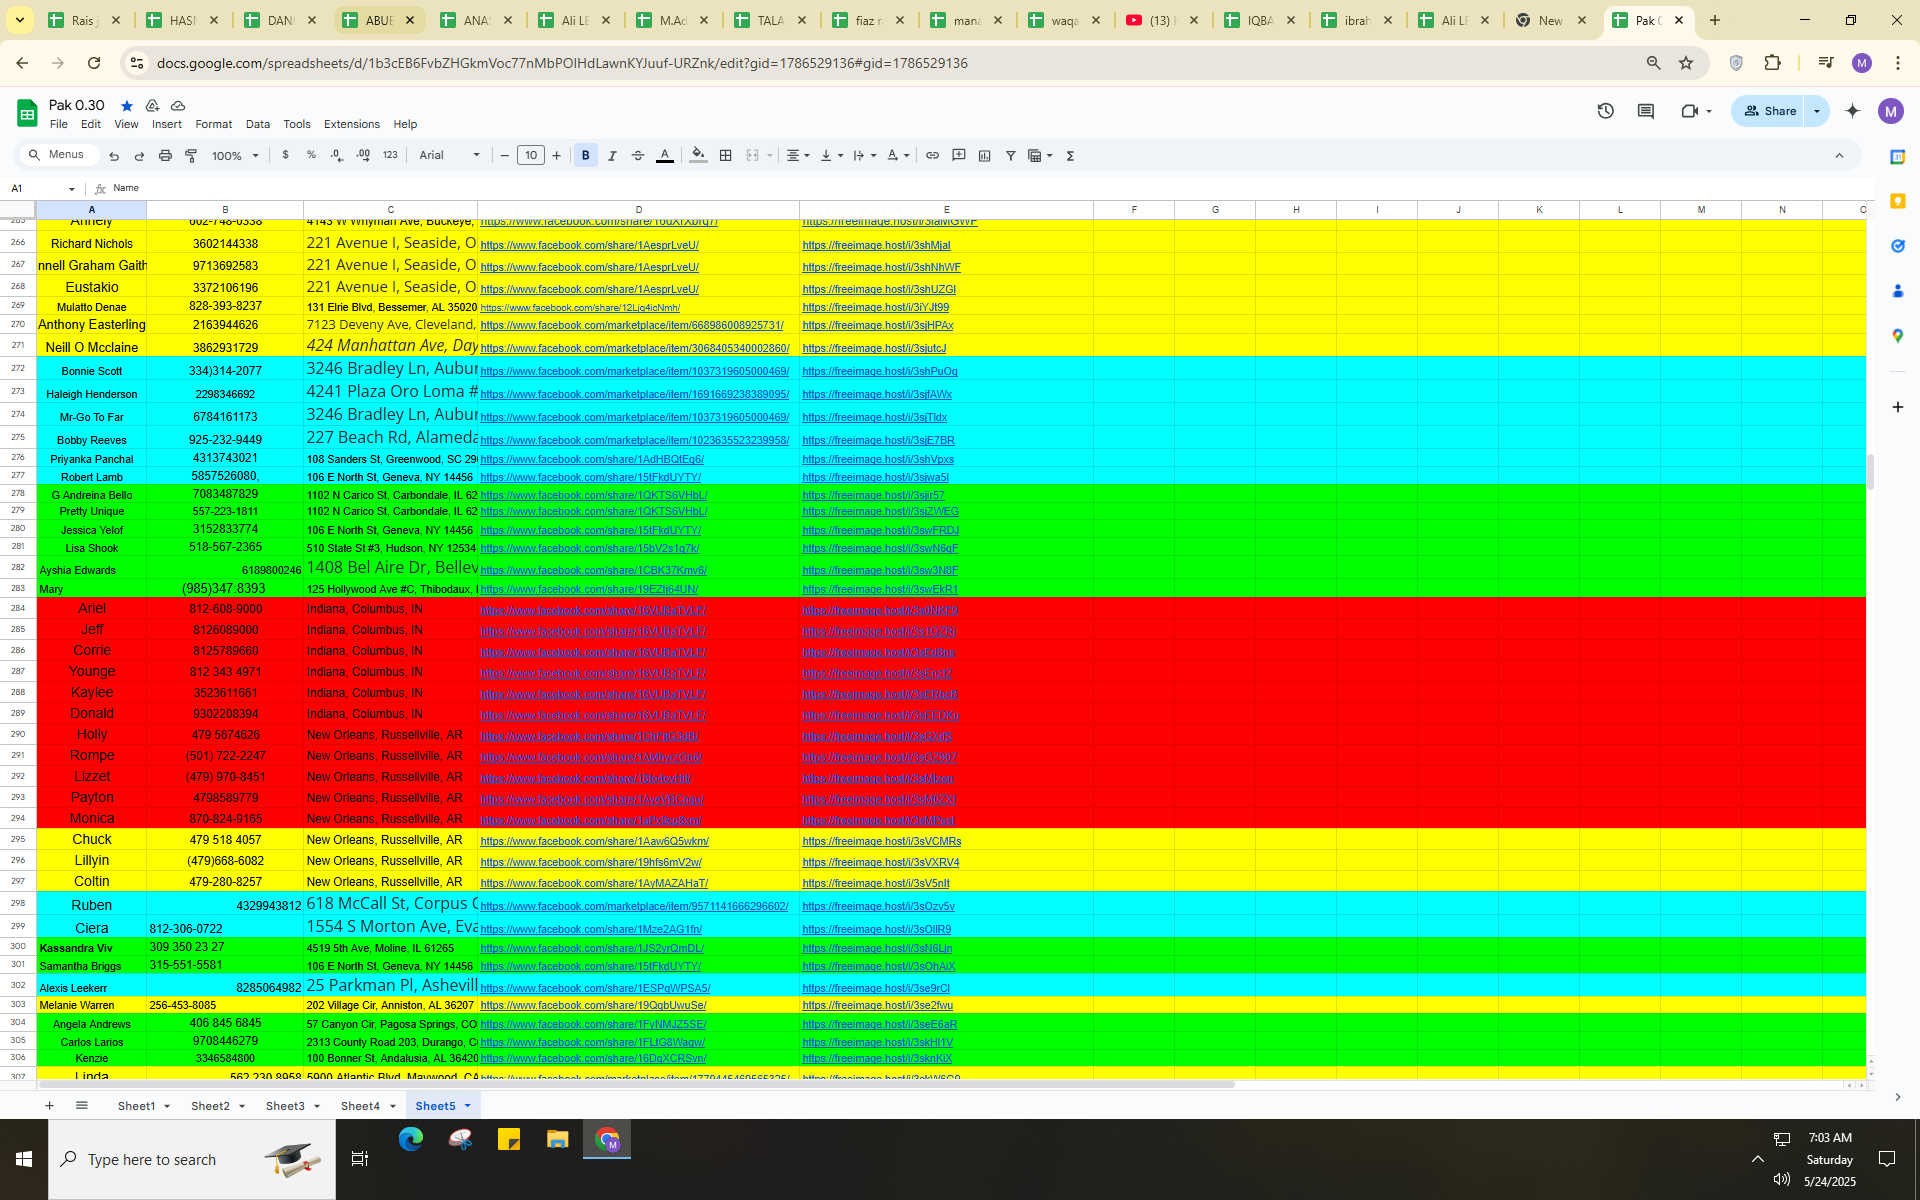The image size is (1920, 1200).
Task: Open the borders tool
Action: coord(726,156)
